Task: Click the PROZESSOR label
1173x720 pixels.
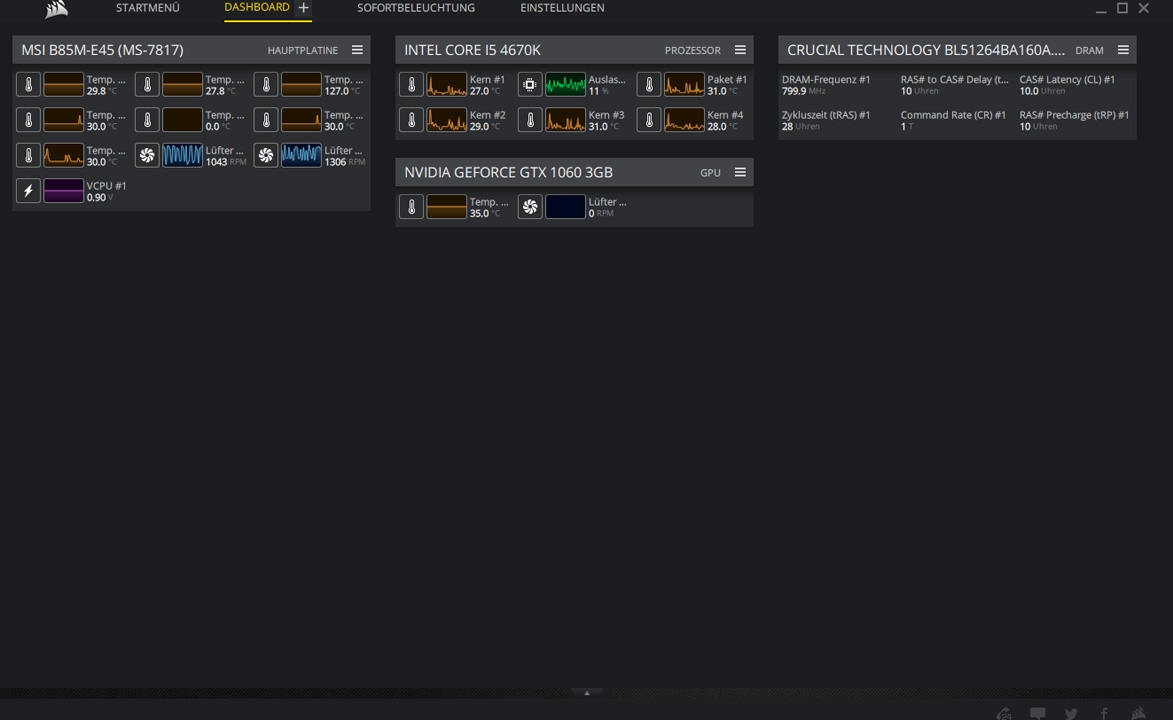Action: tap(693, 50)
